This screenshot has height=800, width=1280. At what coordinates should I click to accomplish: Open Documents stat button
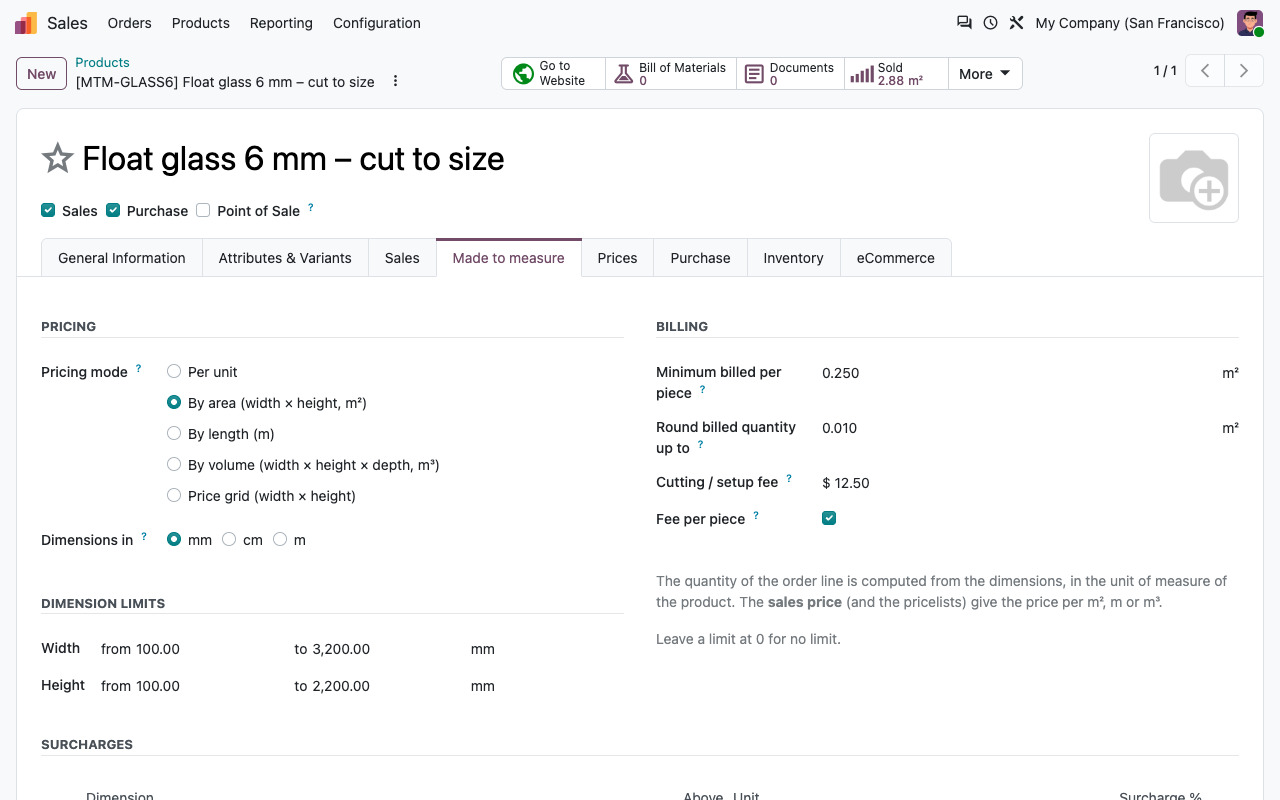[790, 74]
